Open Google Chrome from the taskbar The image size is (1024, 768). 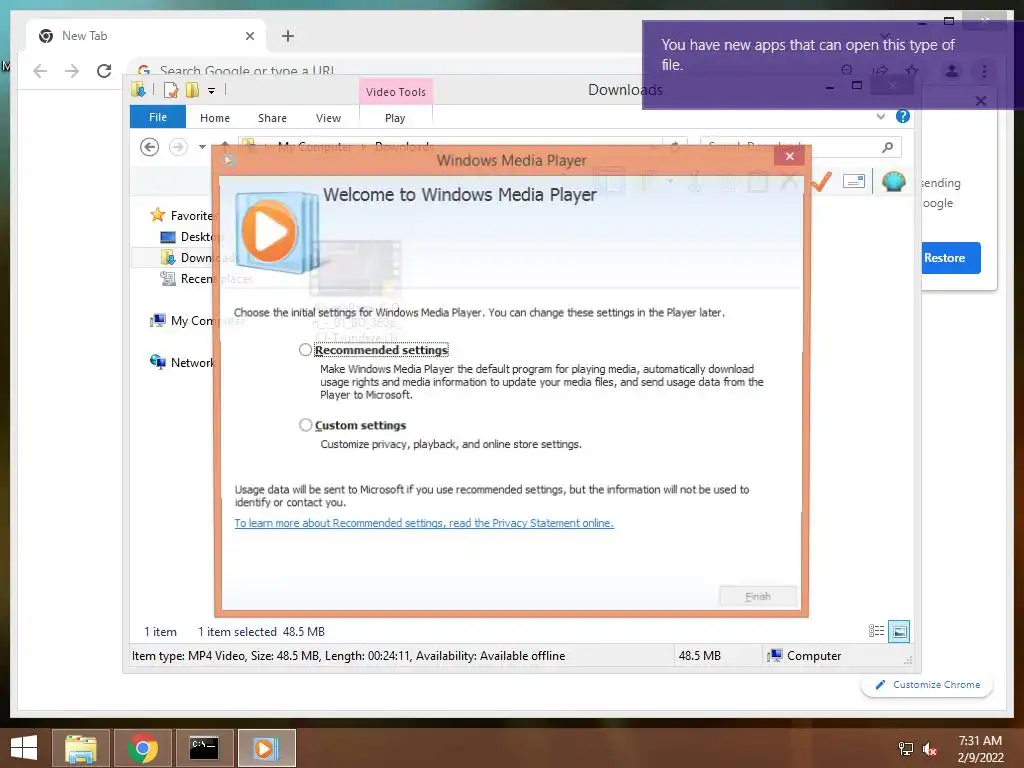[x=142, y=748]
